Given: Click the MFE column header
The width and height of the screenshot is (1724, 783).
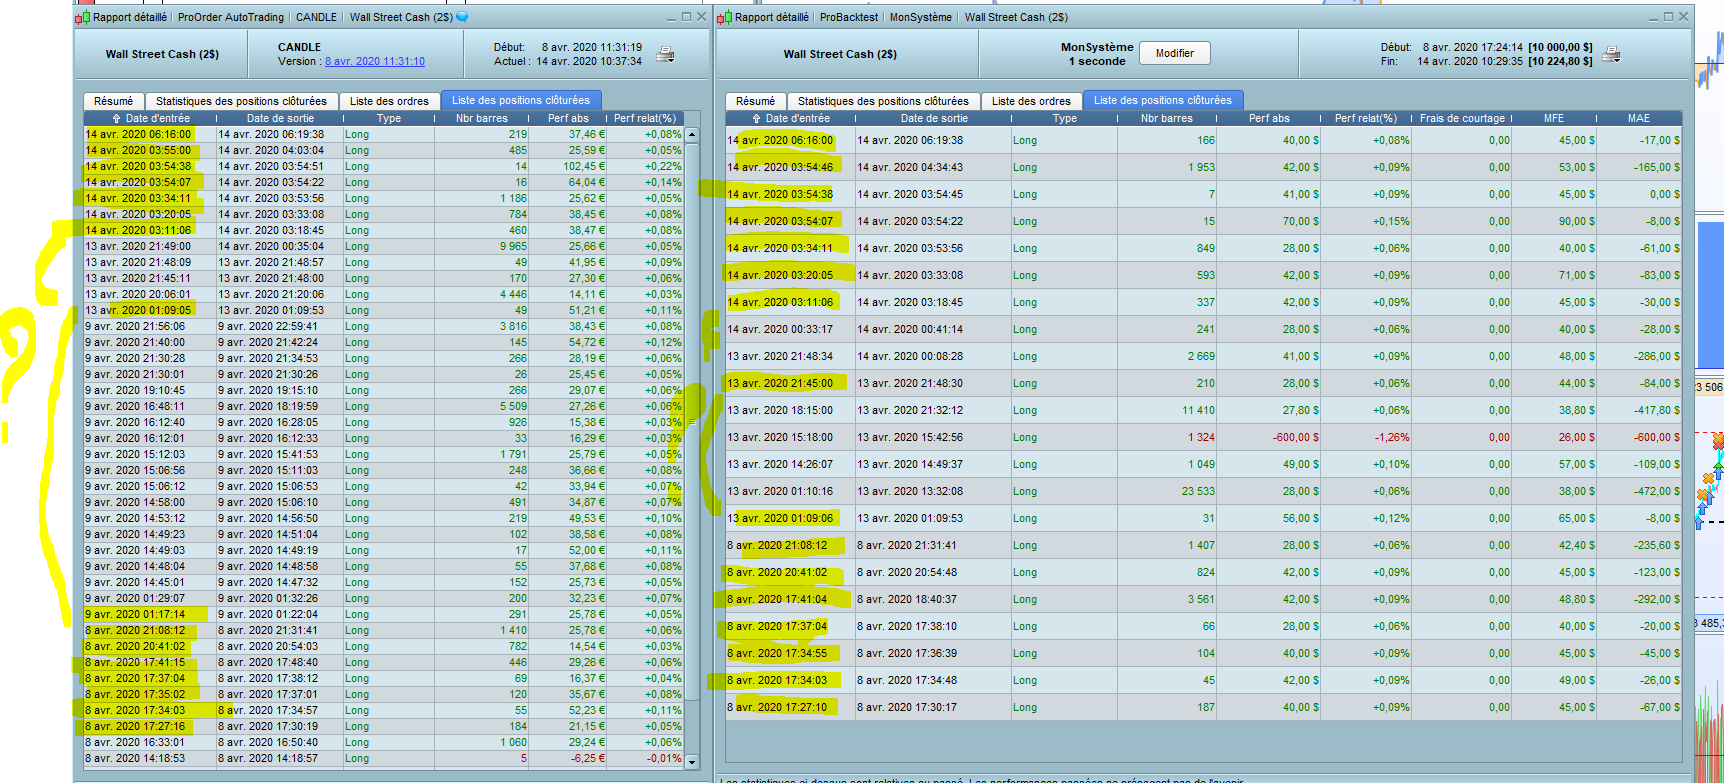Looking at the screenshot, I should pyautogui.click(x=1553, y=118).
